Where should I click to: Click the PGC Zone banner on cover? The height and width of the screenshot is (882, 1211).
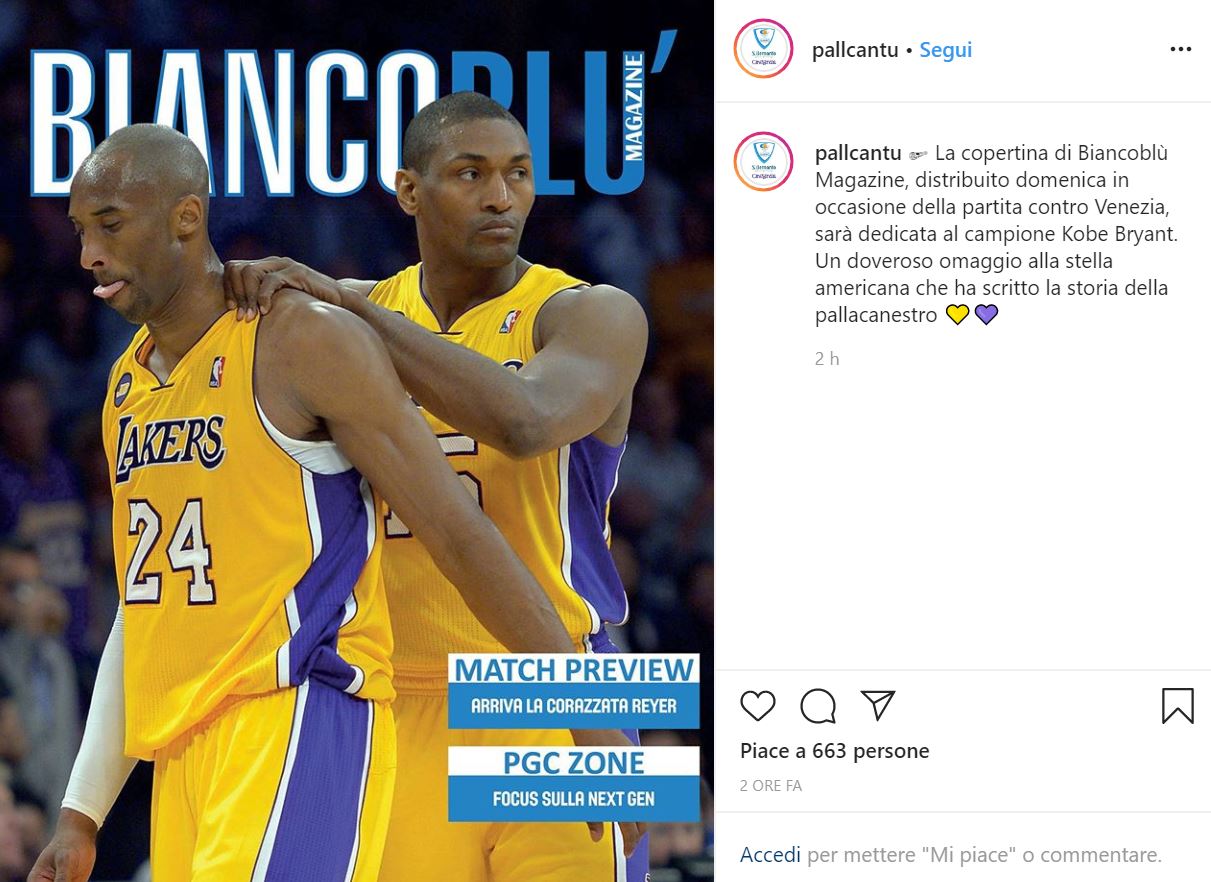coord(573,784)
